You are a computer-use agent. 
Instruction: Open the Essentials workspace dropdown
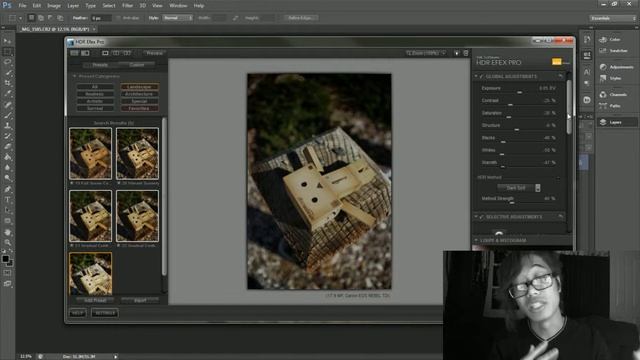click(x=613, y=18)
